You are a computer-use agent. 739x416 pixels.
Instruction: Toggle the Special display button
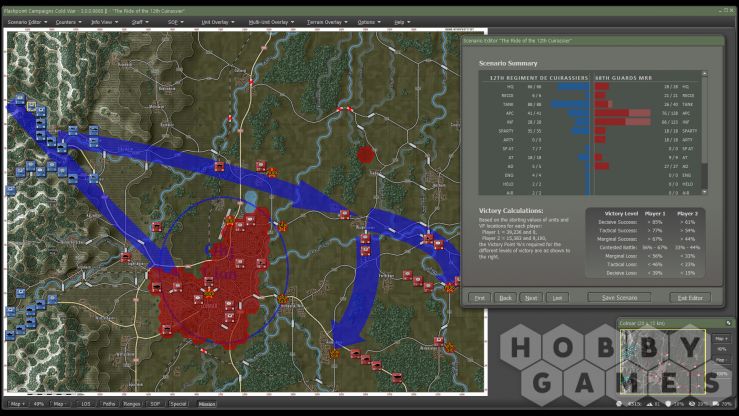[178, 404]
